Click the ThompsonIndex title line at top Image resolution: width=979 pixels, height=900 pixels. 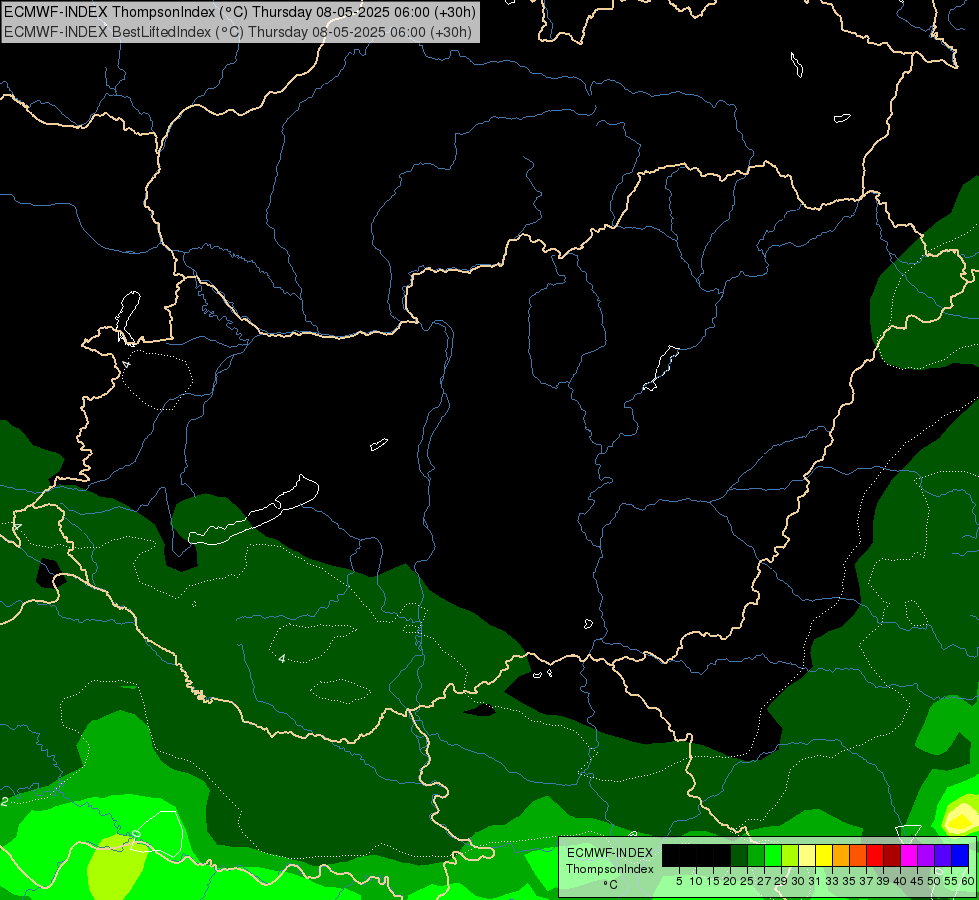240,12
